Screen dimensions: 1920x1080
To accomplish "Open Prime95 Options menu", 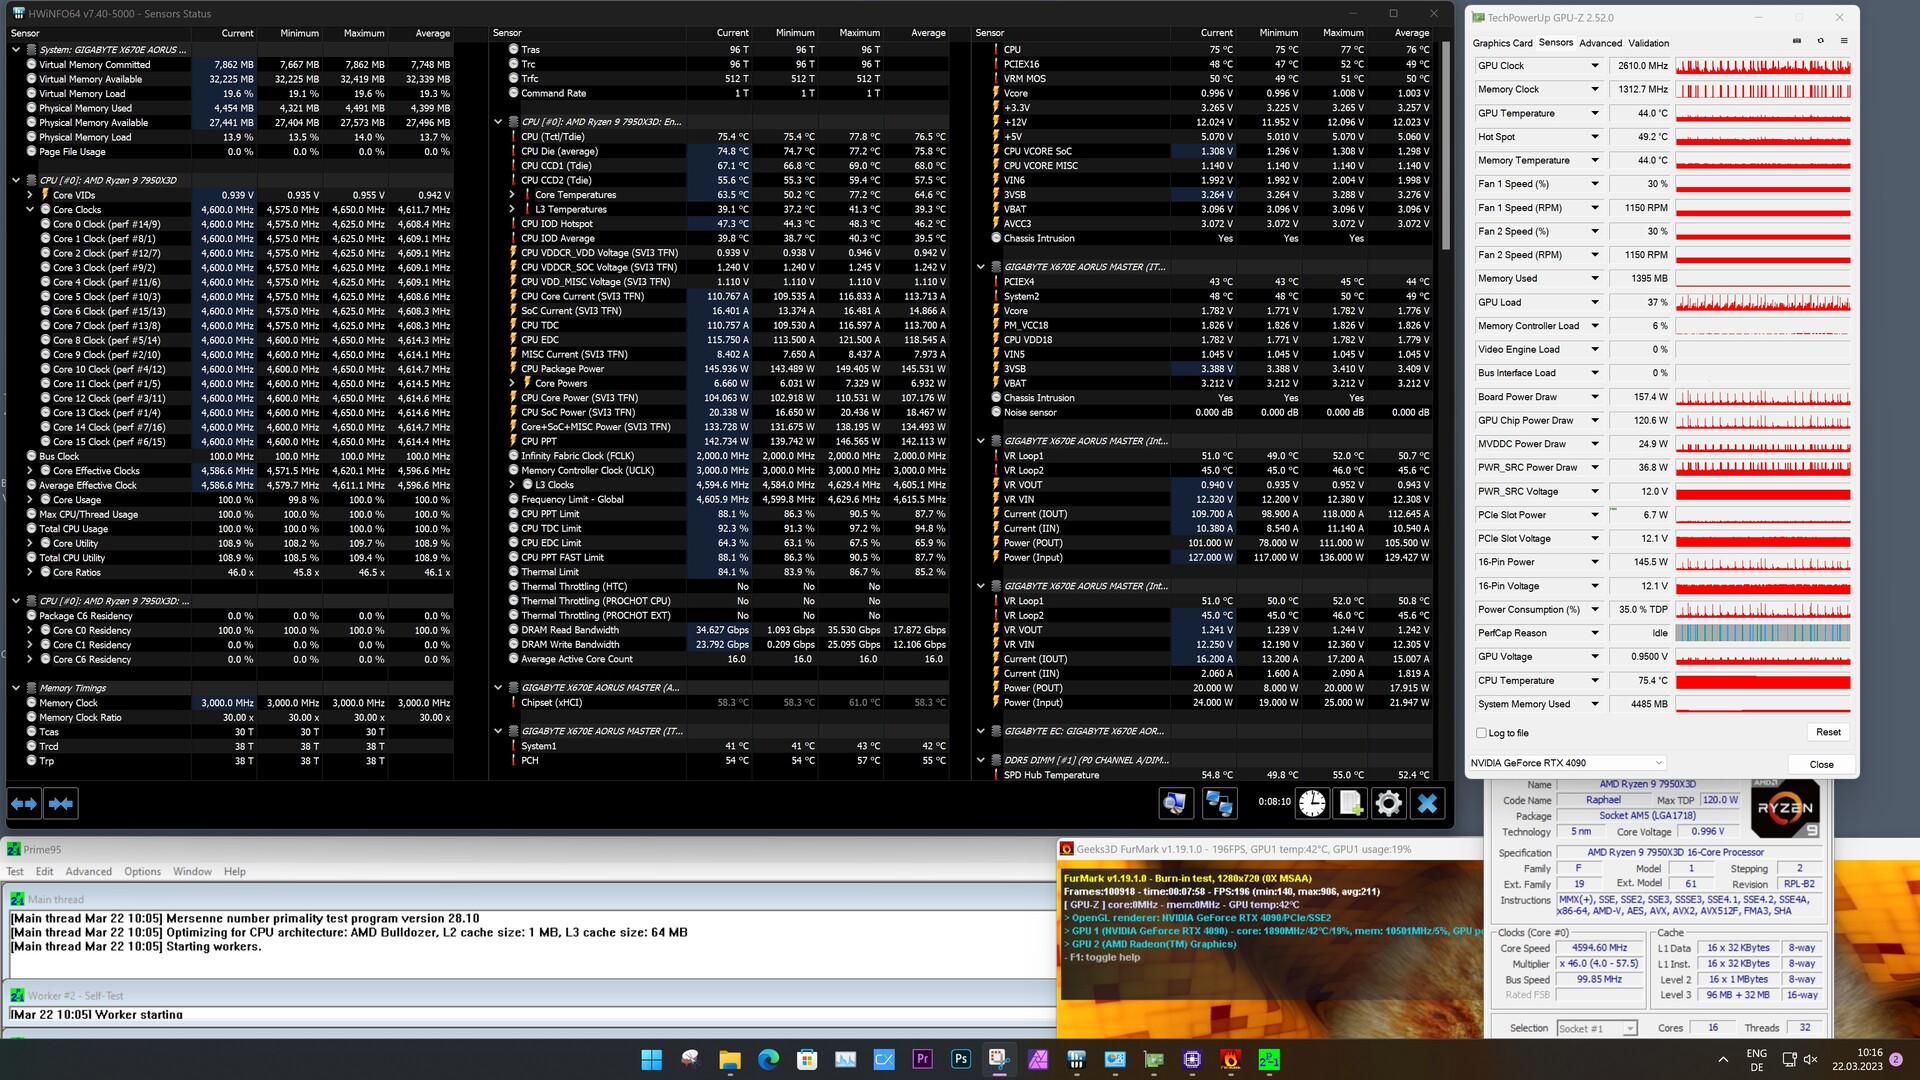I will point(142,872).
